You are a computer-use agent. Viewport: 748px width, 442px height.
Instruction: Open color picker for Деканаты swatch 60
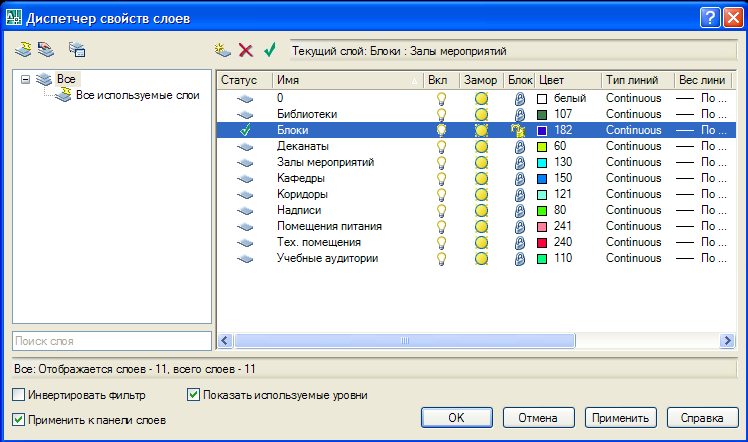pyautogui.click(x=542, y=147)
